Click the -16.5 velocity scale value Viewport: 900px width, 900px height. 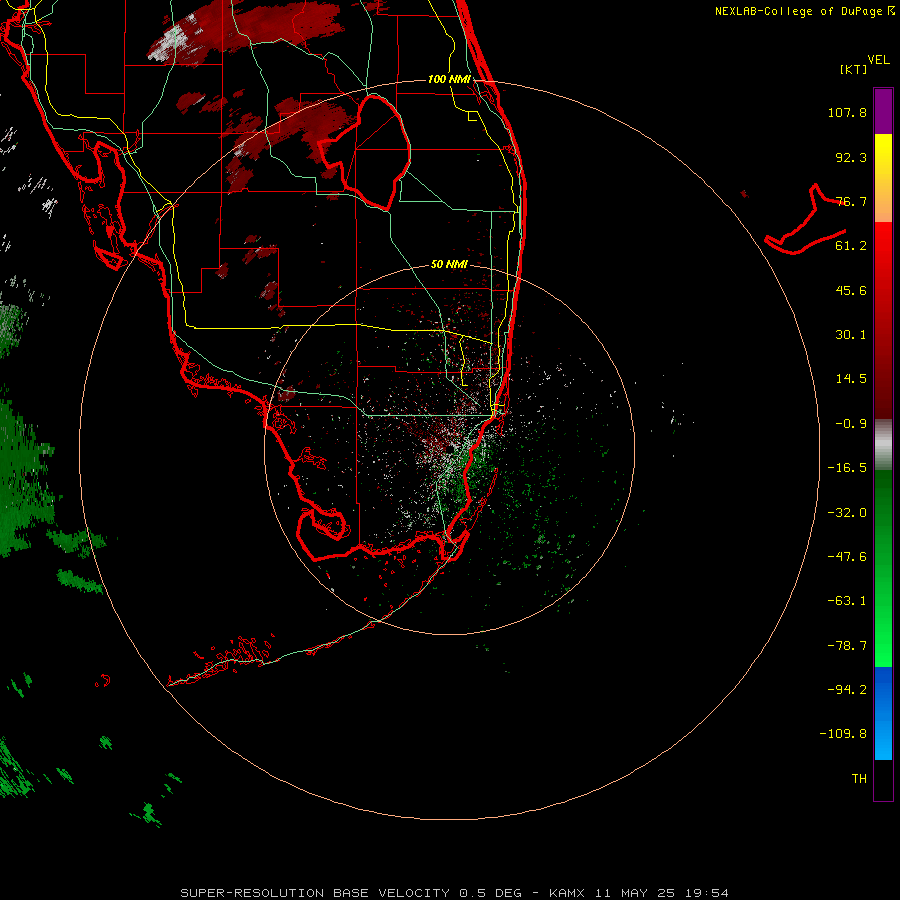coord(847,468)
